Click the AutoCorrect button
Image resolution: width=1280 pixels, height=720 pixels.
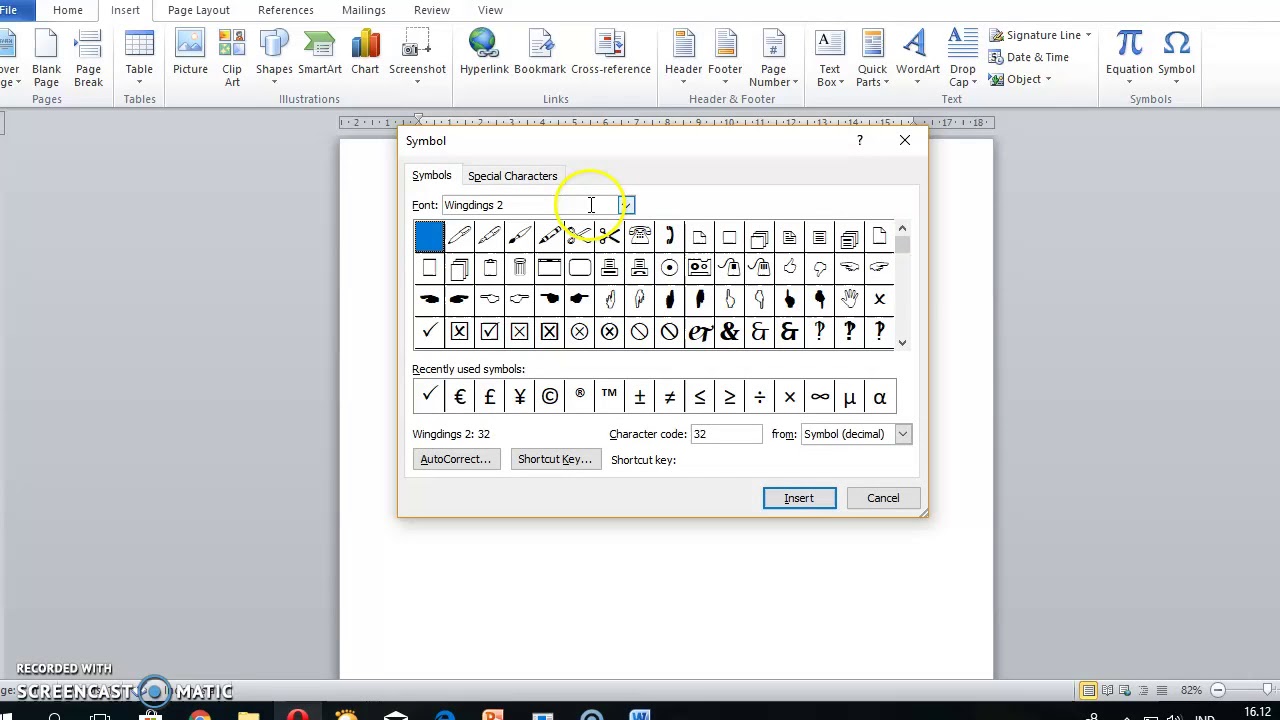[455, 459]
